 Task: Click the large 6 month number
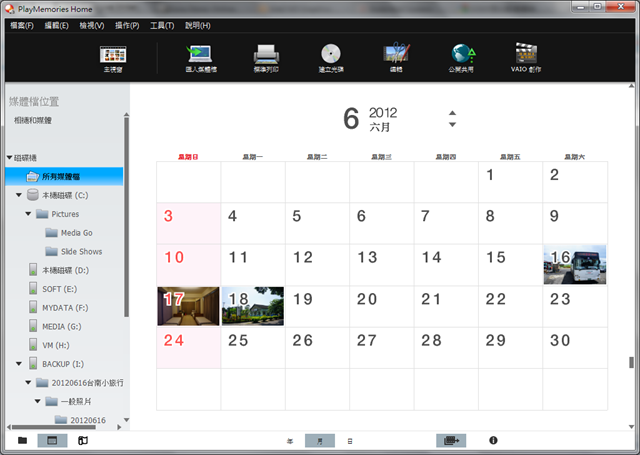point(351,119)
